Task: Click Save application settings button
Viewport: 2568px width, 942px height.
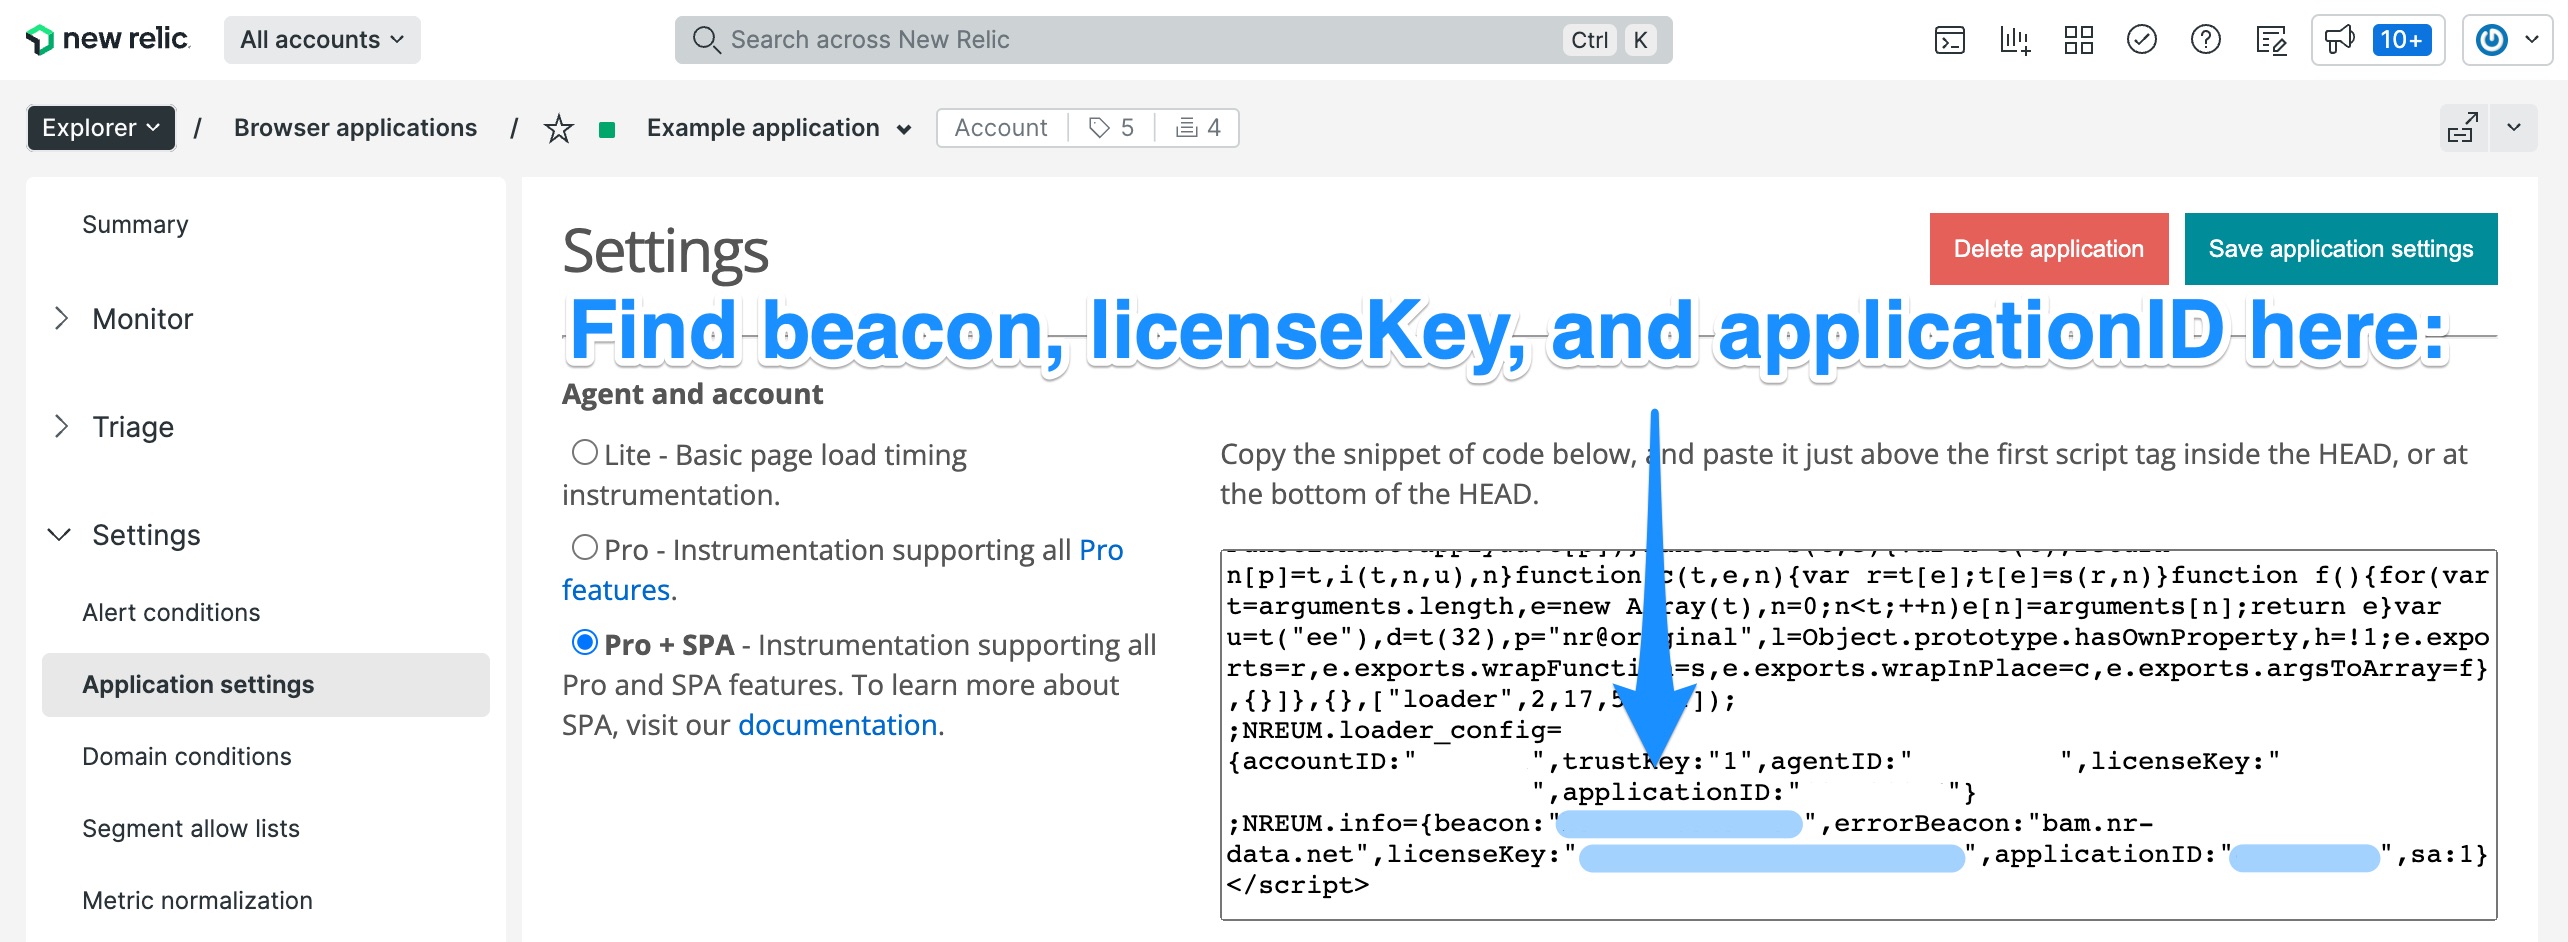Action: coord(2341,249)
